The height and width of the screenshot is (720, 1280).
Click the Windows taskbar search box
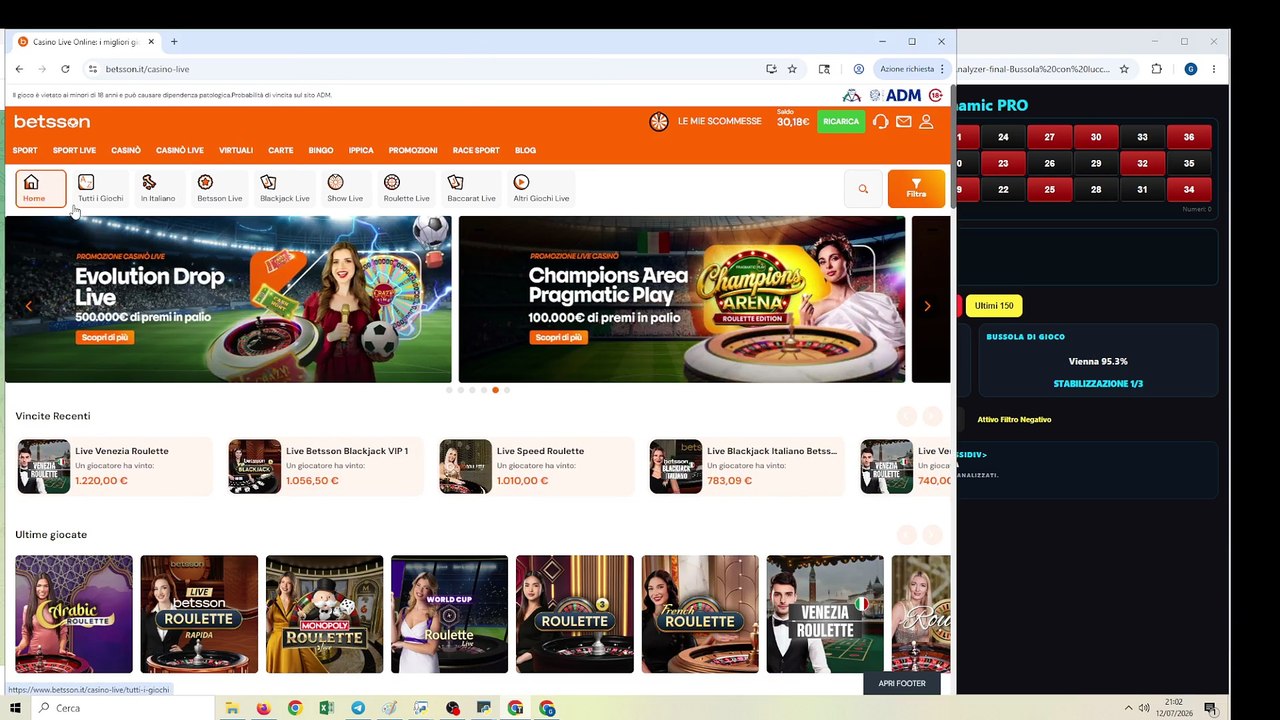(123, 708)
